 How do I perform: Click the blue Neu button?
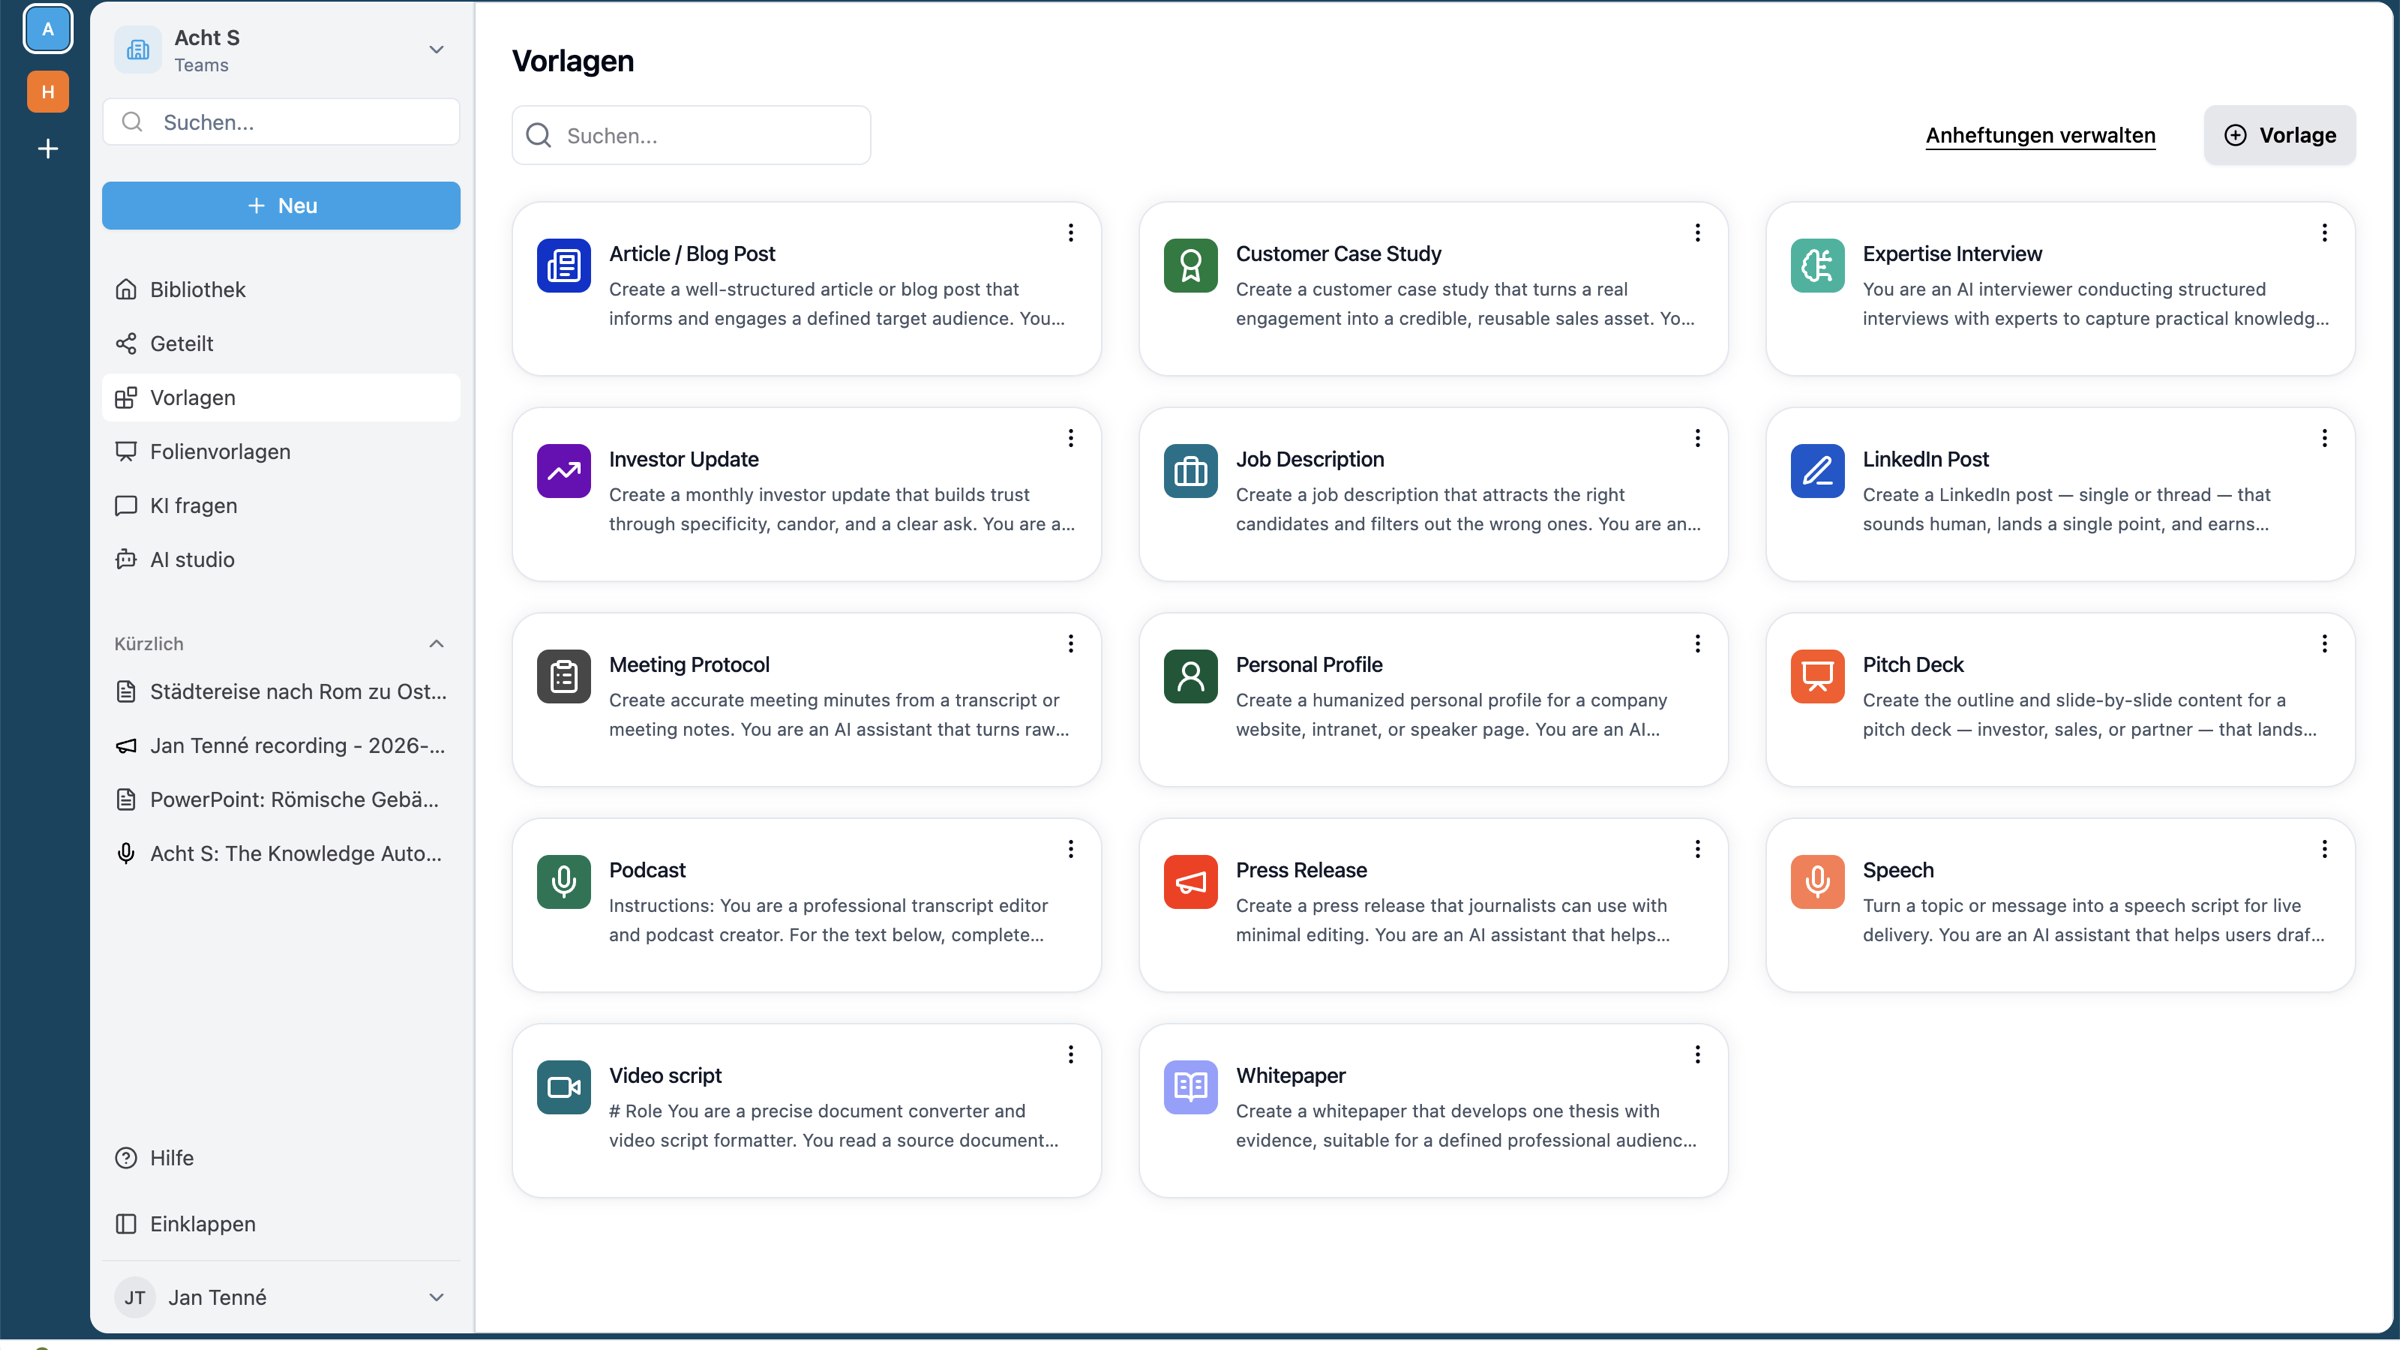tap(281, 206)
